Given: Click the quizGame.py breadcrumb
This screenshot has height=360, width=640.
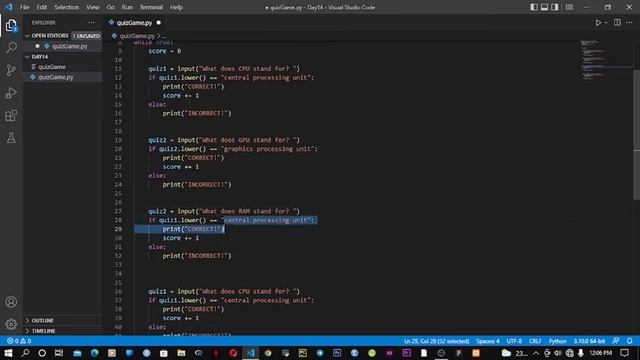Looking at the screenshot, I should pyautogui.click(x=137, y=36).
